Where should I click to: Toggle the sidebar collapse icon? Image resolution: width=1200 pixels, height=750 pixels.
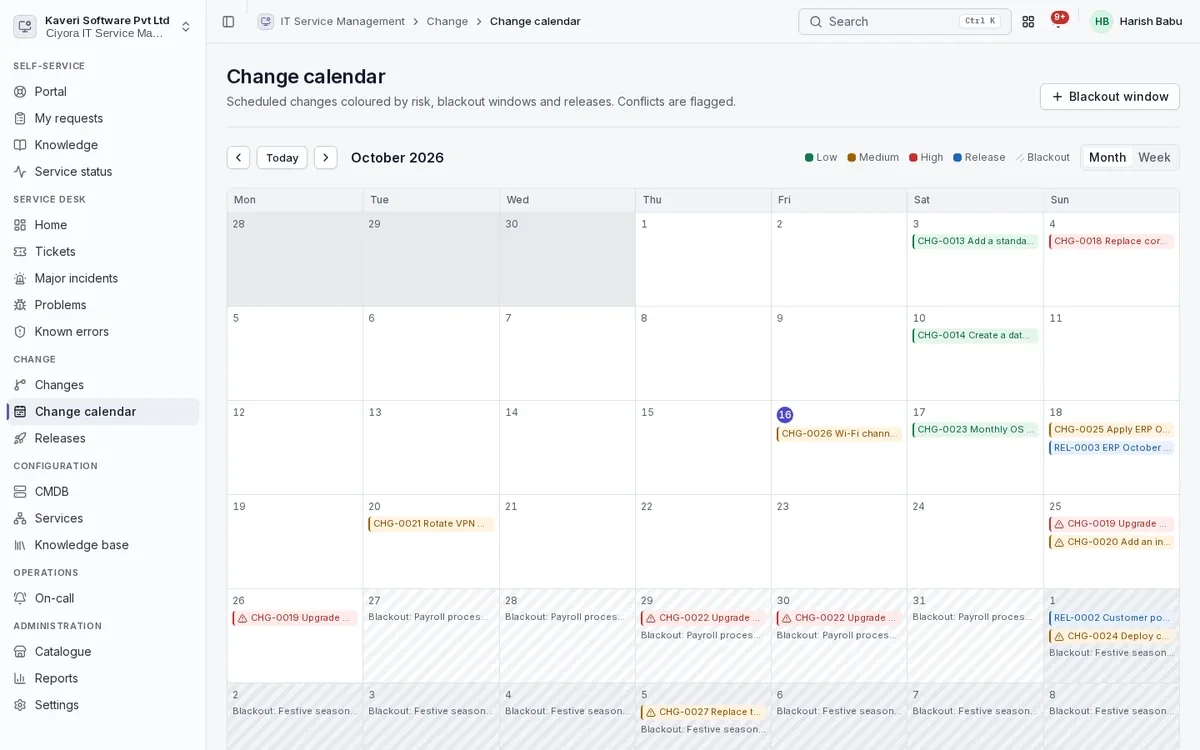click(228, 21)
